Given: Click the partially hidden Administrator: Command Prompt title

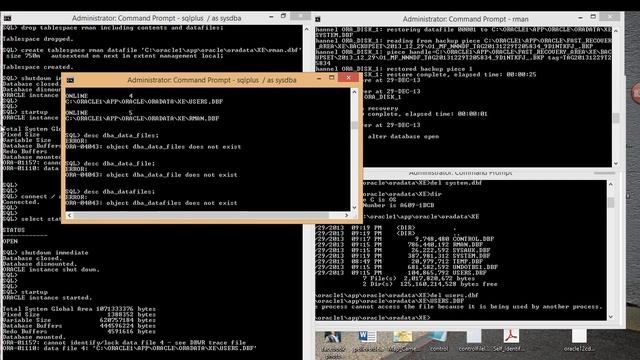Looking at the screenshot, I should pyautogui.click(x=460, y=173).
